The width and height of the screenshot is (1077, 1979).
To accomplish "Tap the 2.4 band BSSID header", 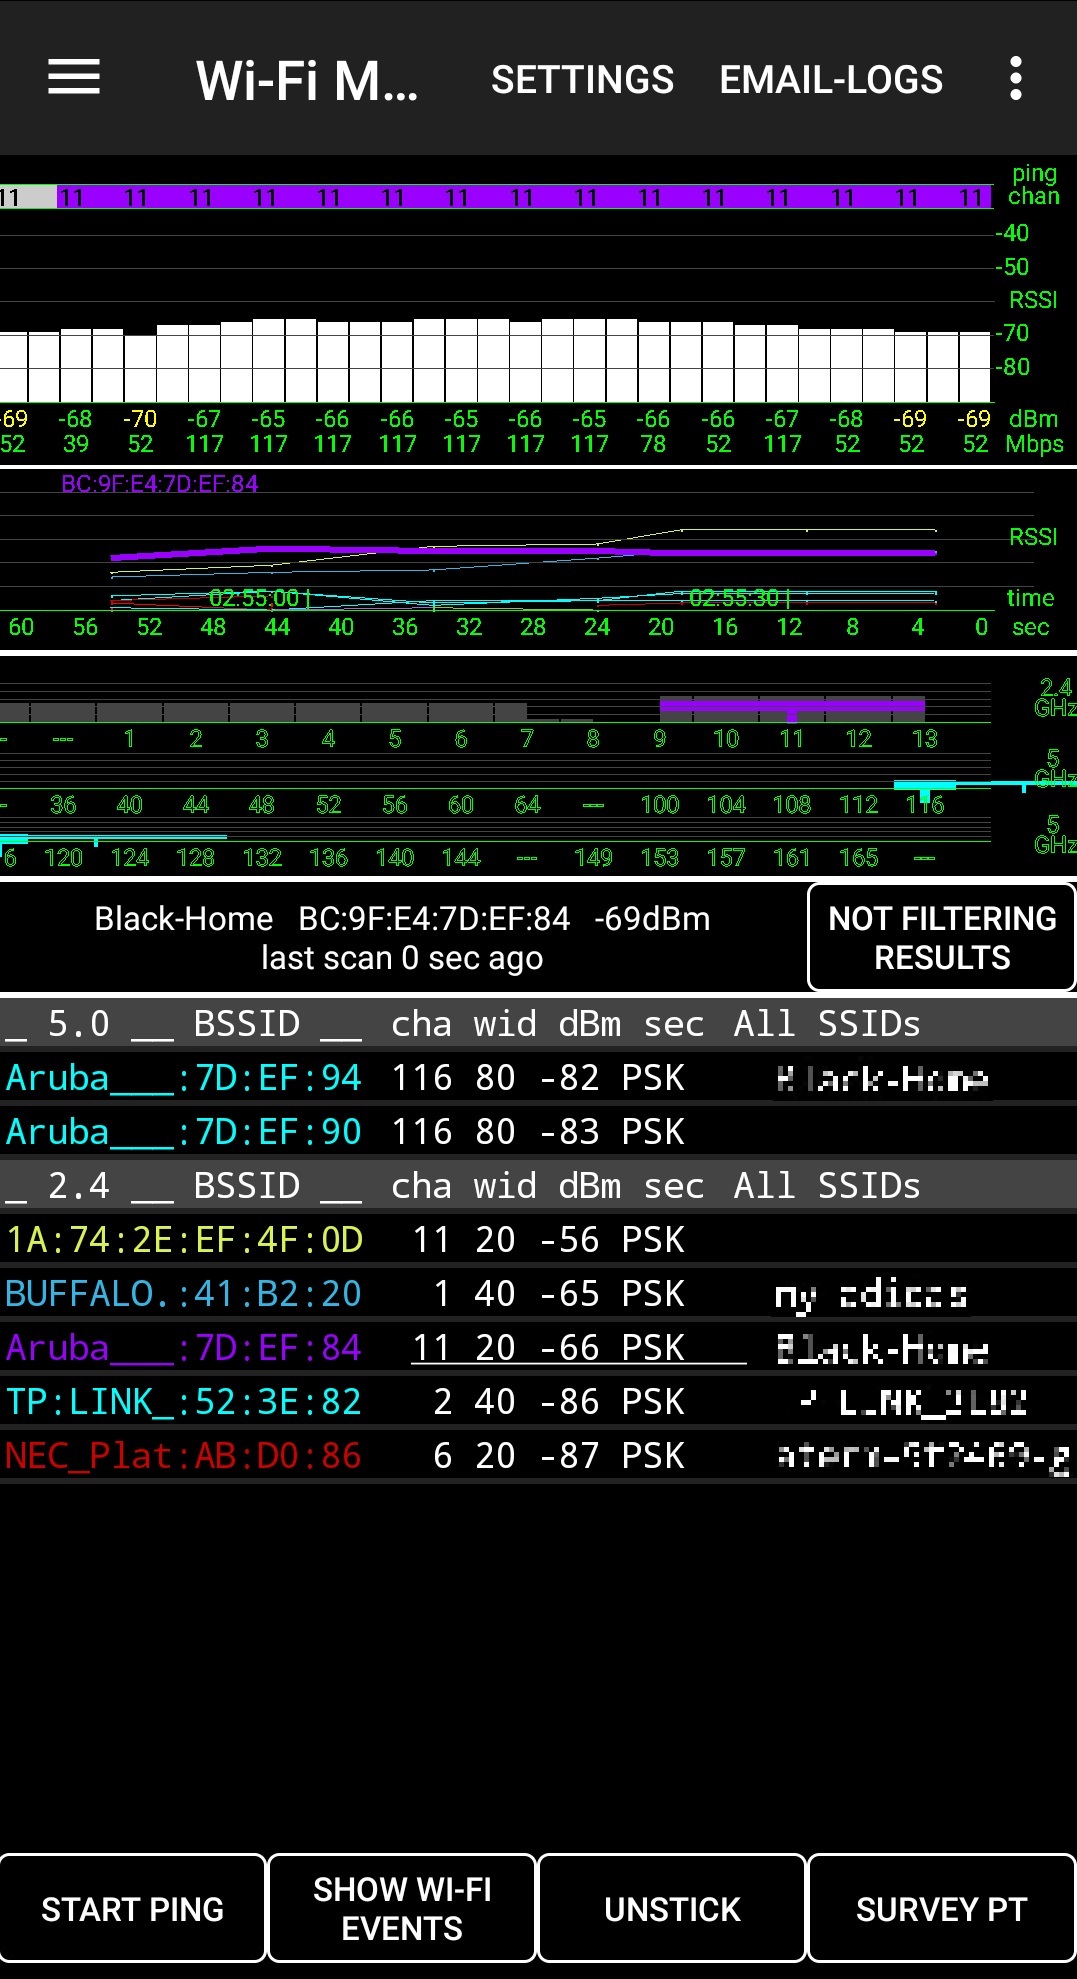I will coord(538,1185).
